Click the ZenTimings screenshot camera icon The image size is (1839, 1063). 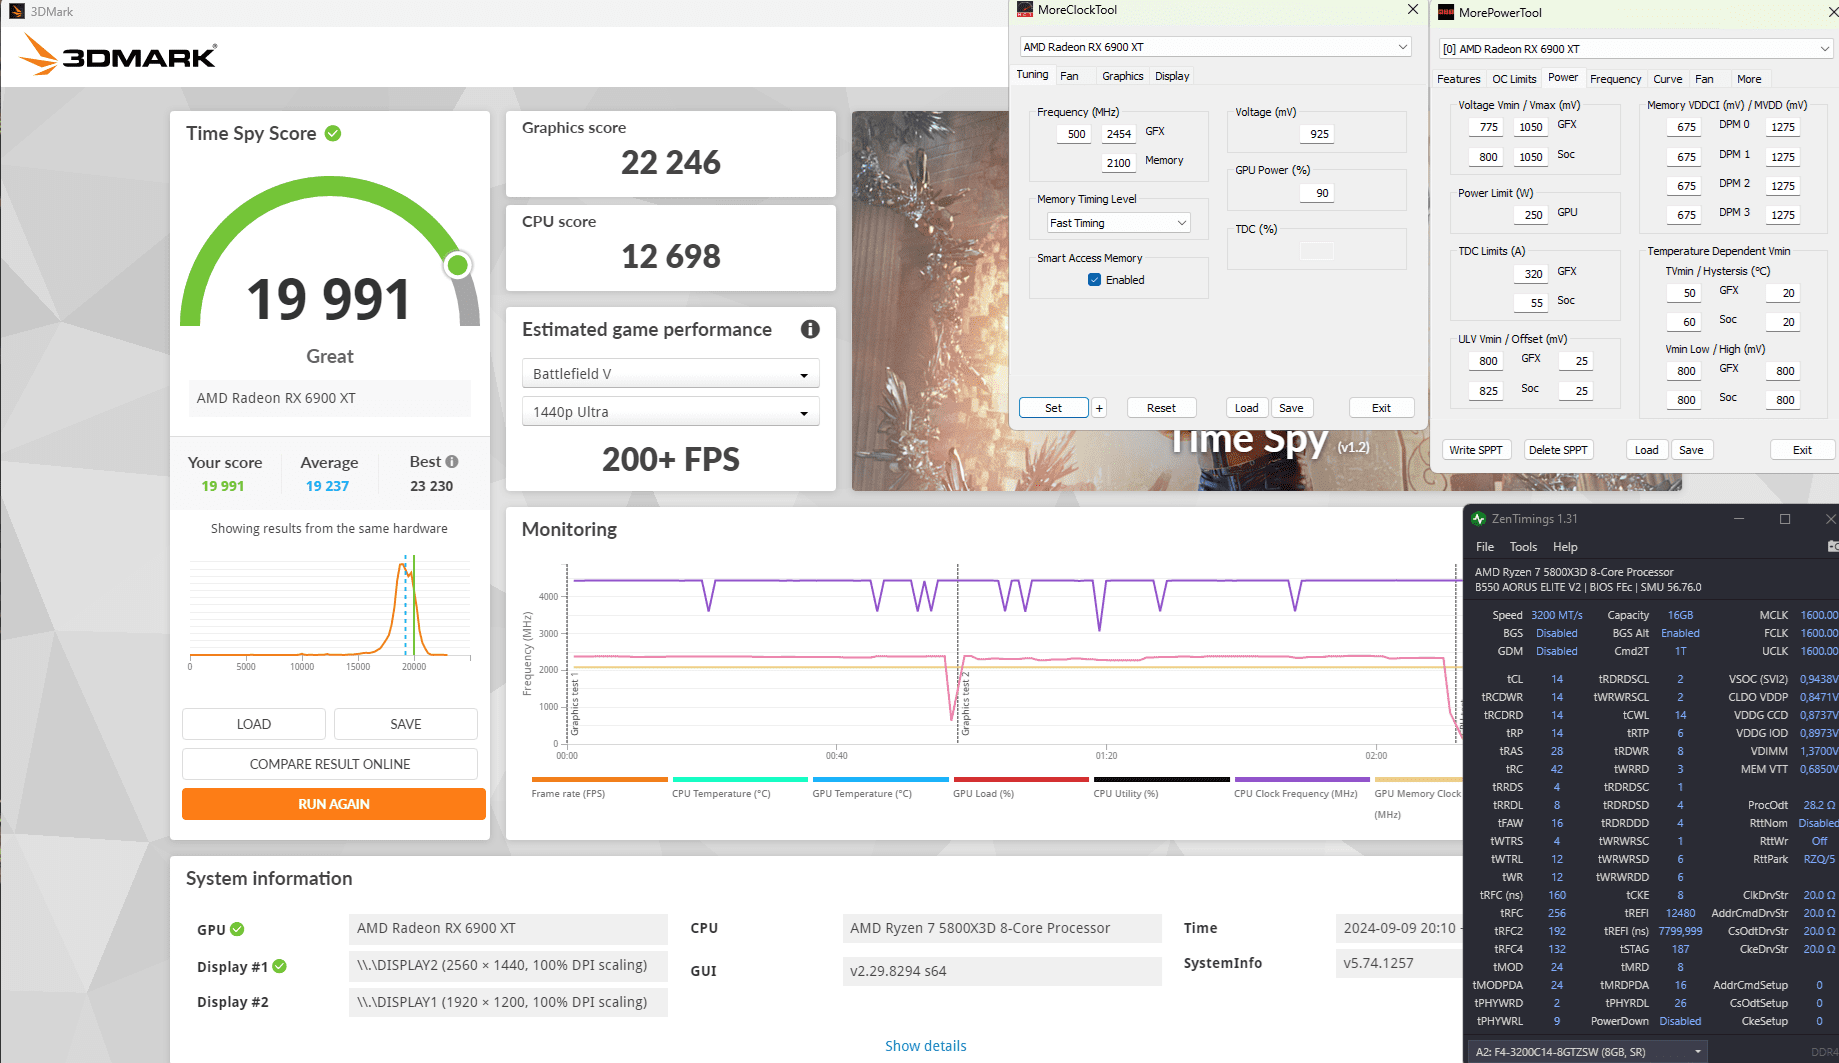coord(1832,547)
